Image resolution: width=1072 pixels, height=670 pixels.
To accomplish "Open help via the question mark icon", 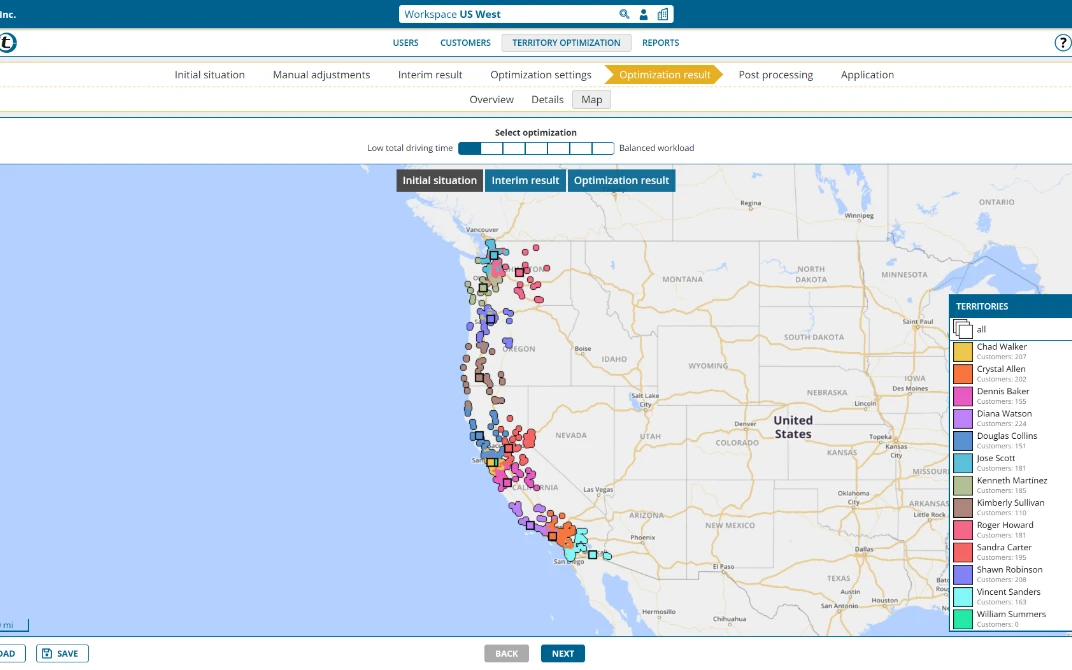I will [x=1063, y=43].
